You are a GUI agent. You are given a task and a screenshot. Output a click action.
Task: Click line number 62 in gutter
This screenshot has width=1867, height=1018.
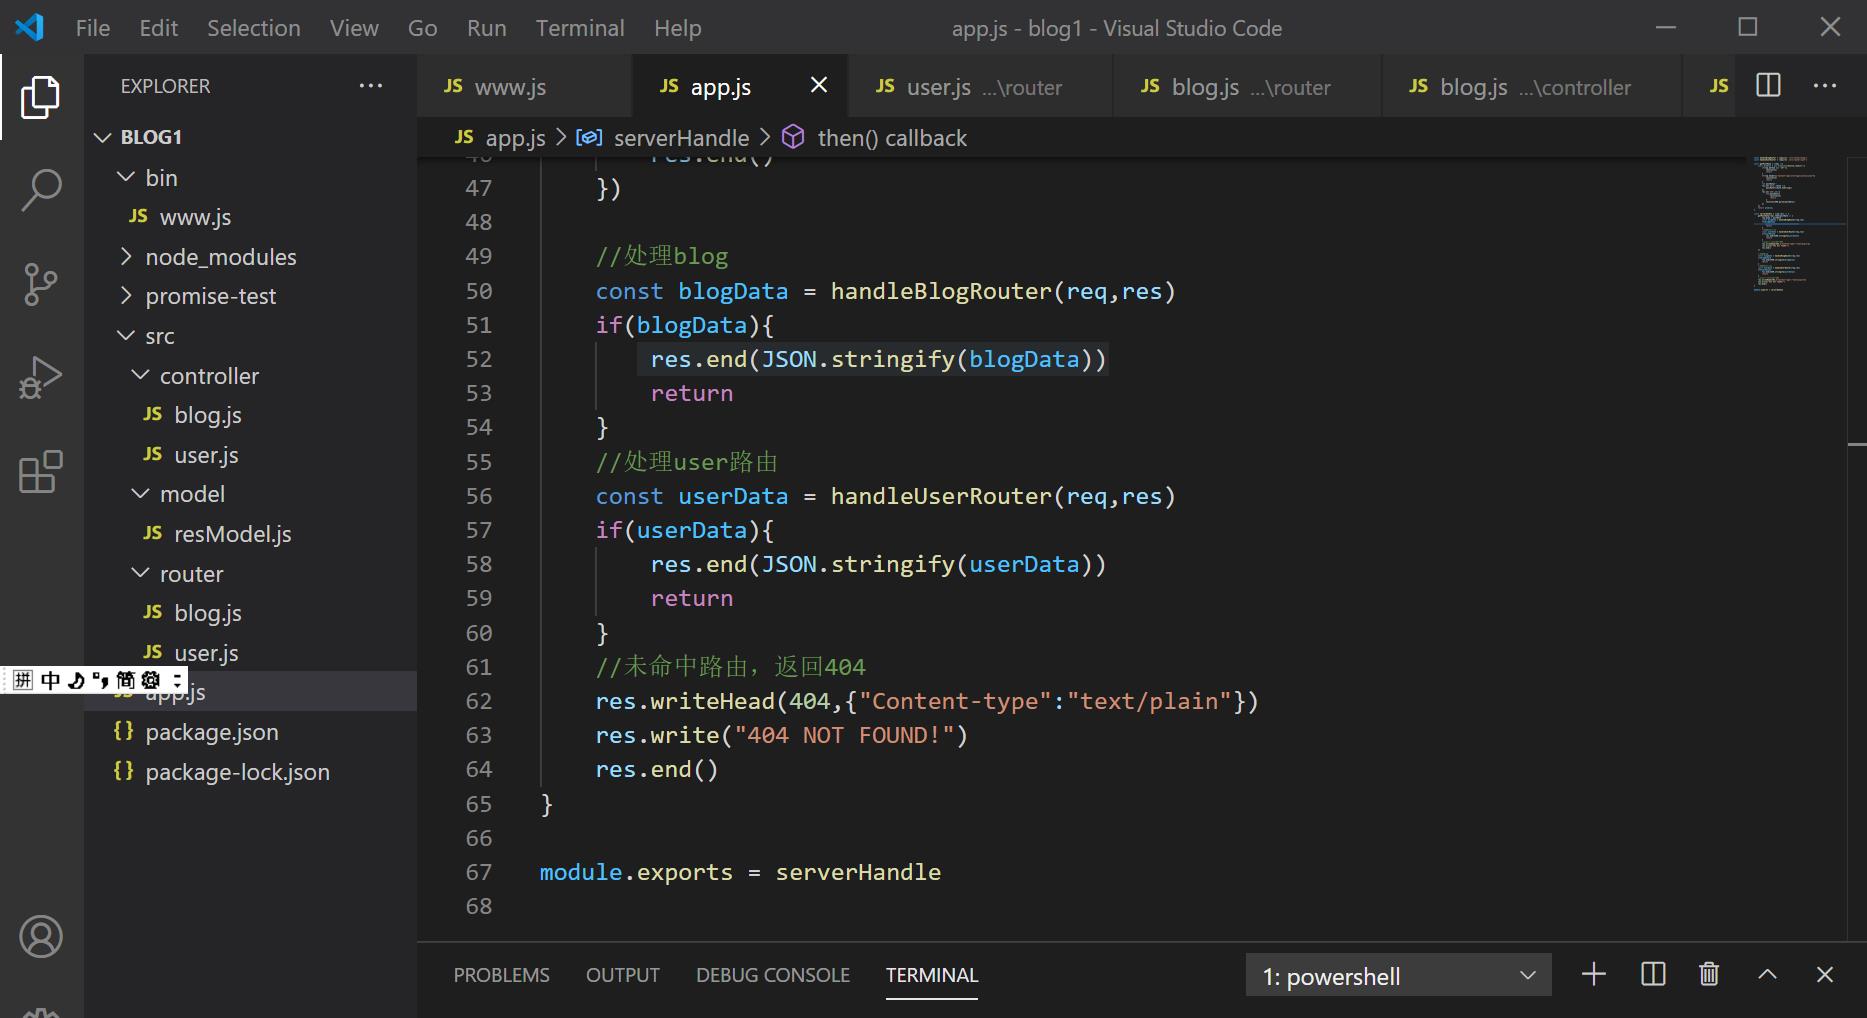pyautogui.click(x=479, y=701)
